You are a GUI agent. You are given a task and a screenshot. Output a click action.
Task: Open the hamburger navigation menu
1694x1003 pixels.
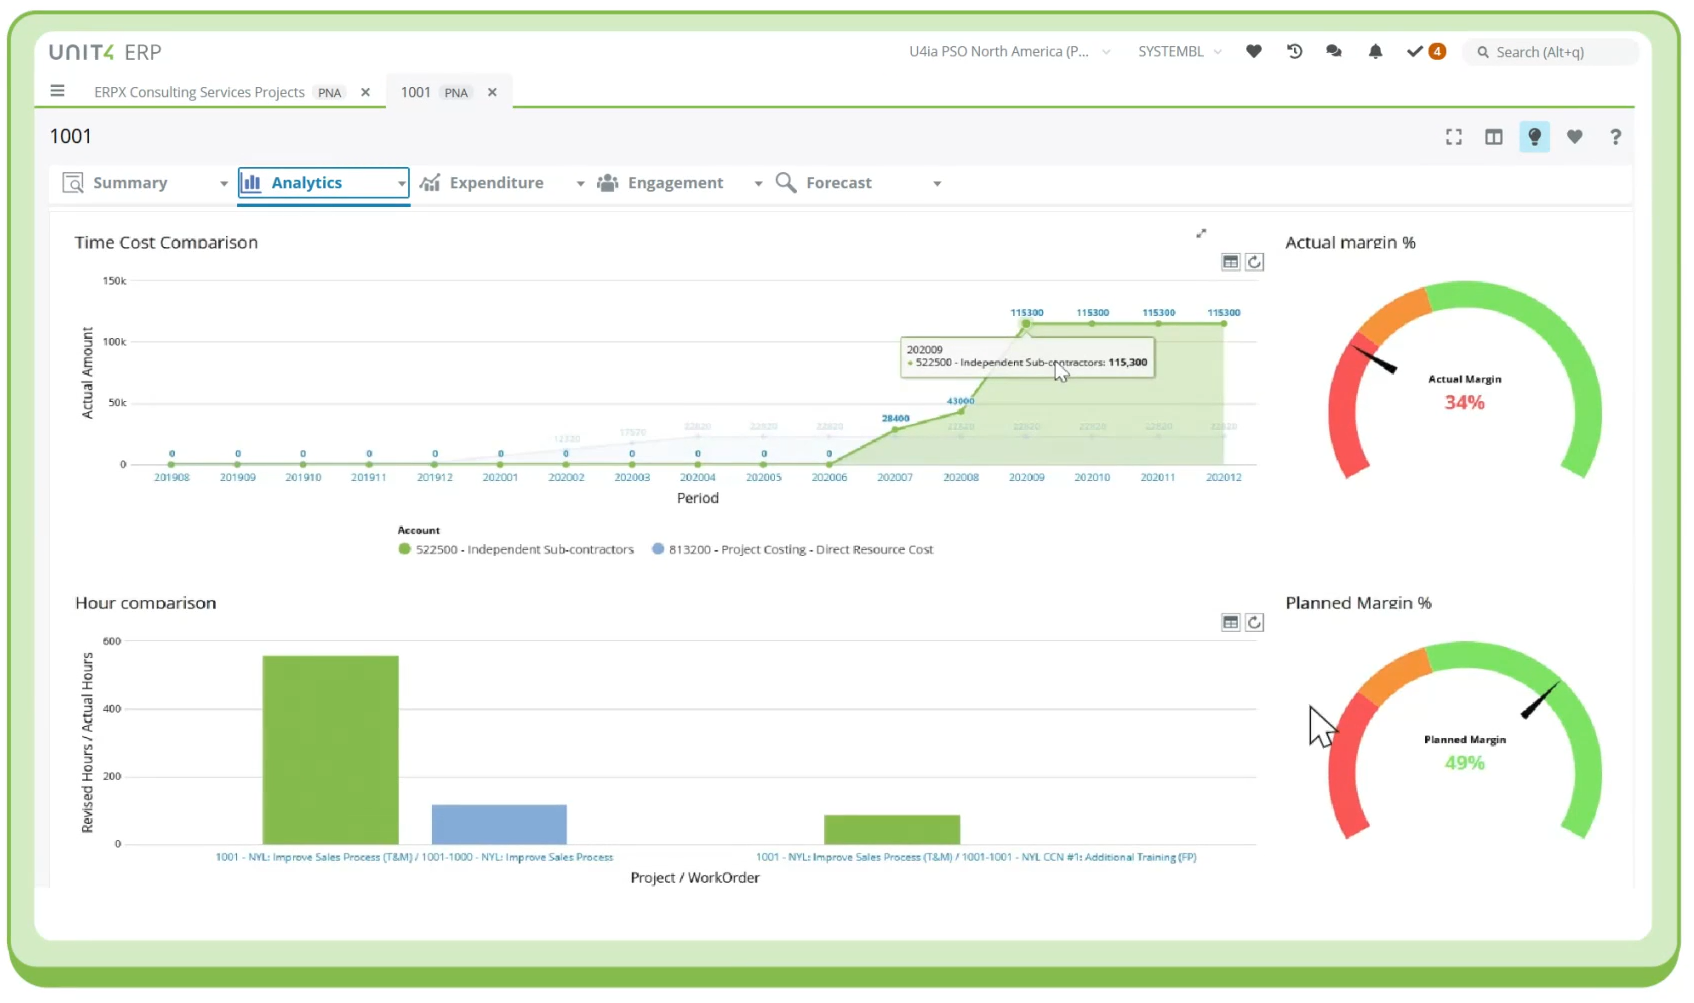57,91
